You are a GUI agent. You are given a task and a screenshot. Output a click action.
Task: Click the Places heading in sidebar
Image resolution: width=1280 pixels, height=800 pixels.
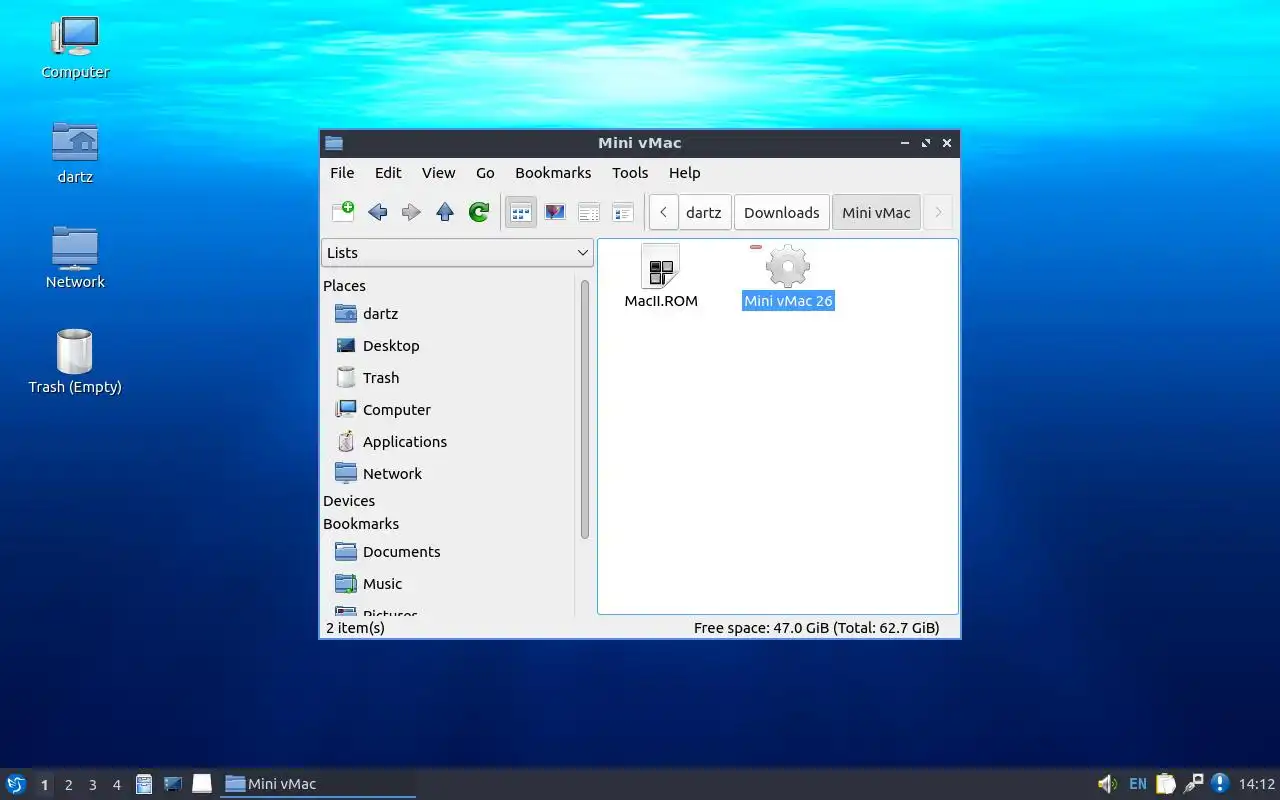click(344, 286)
